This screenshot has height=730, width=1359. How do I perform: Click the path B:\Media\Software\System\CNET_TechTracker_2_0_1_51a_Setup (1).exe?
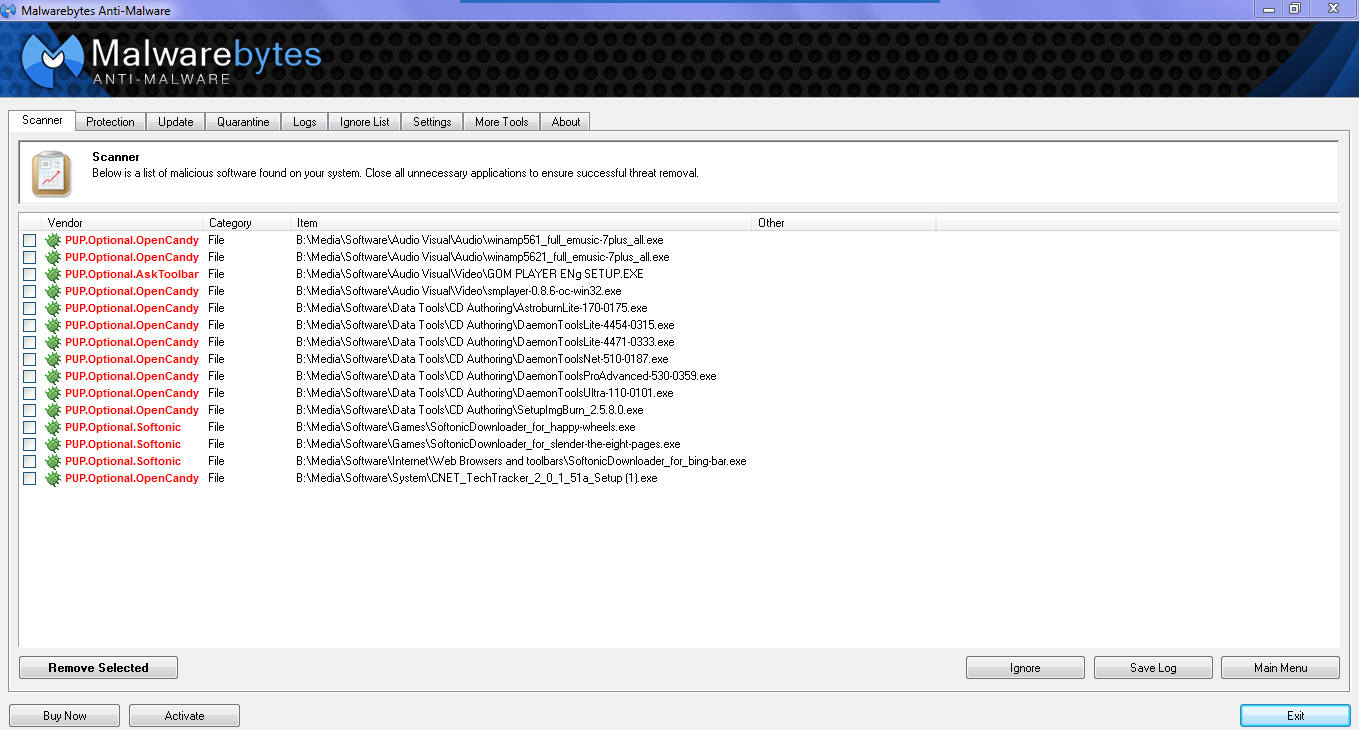[477, 478]
